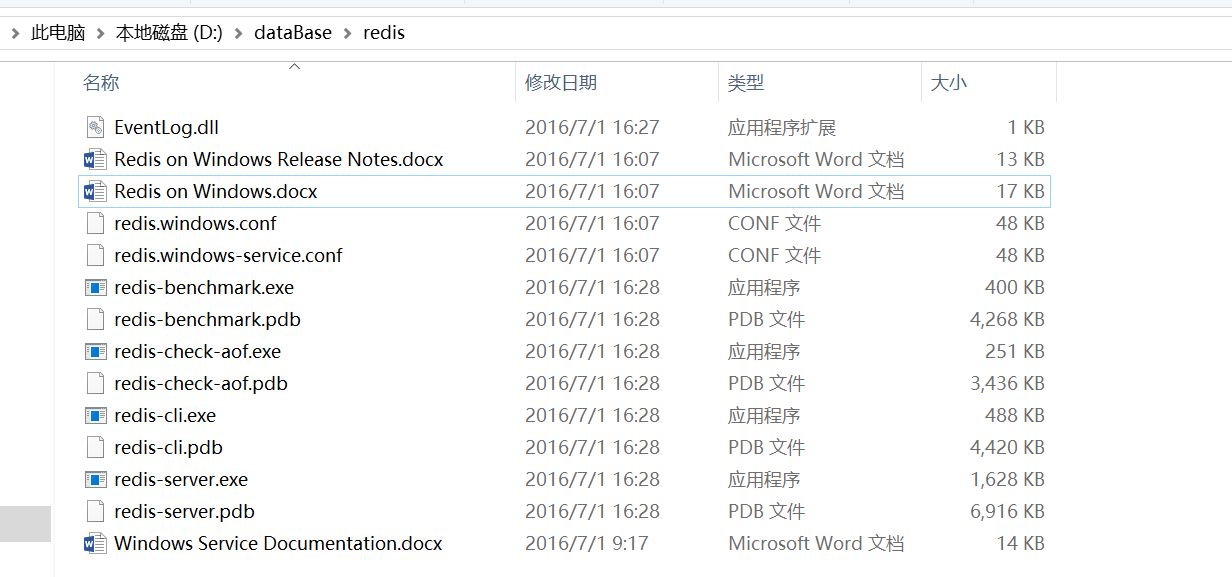Sort files by the 名称 column header
This screenshot has height=577, width=1232.
click(x=101, y=83)
